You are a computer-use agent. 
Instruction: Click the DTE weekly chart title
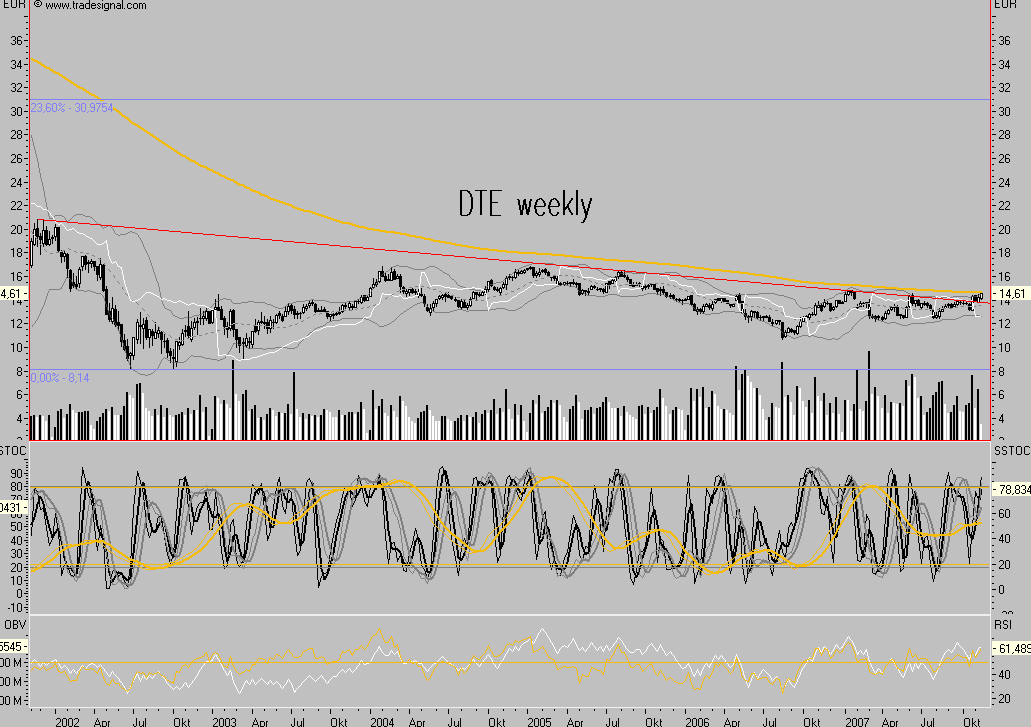coord(524,204)
